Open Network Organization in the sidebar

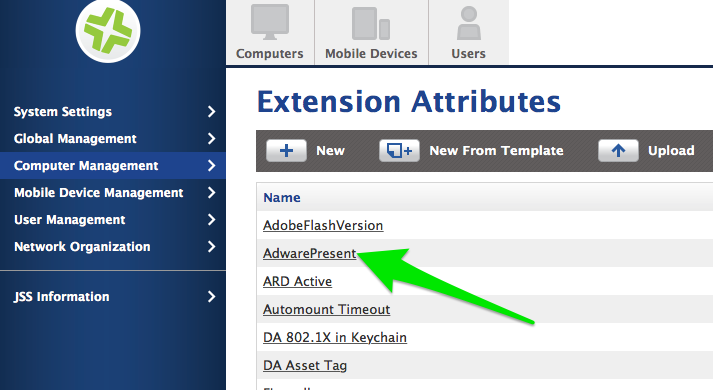pos(113,246)
